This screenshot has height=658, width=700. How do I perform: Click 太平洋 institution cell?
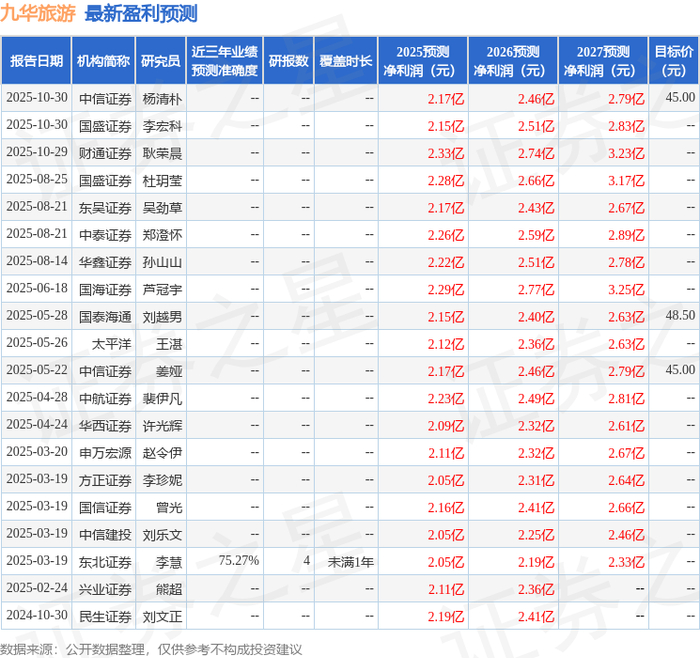point(112,344)
